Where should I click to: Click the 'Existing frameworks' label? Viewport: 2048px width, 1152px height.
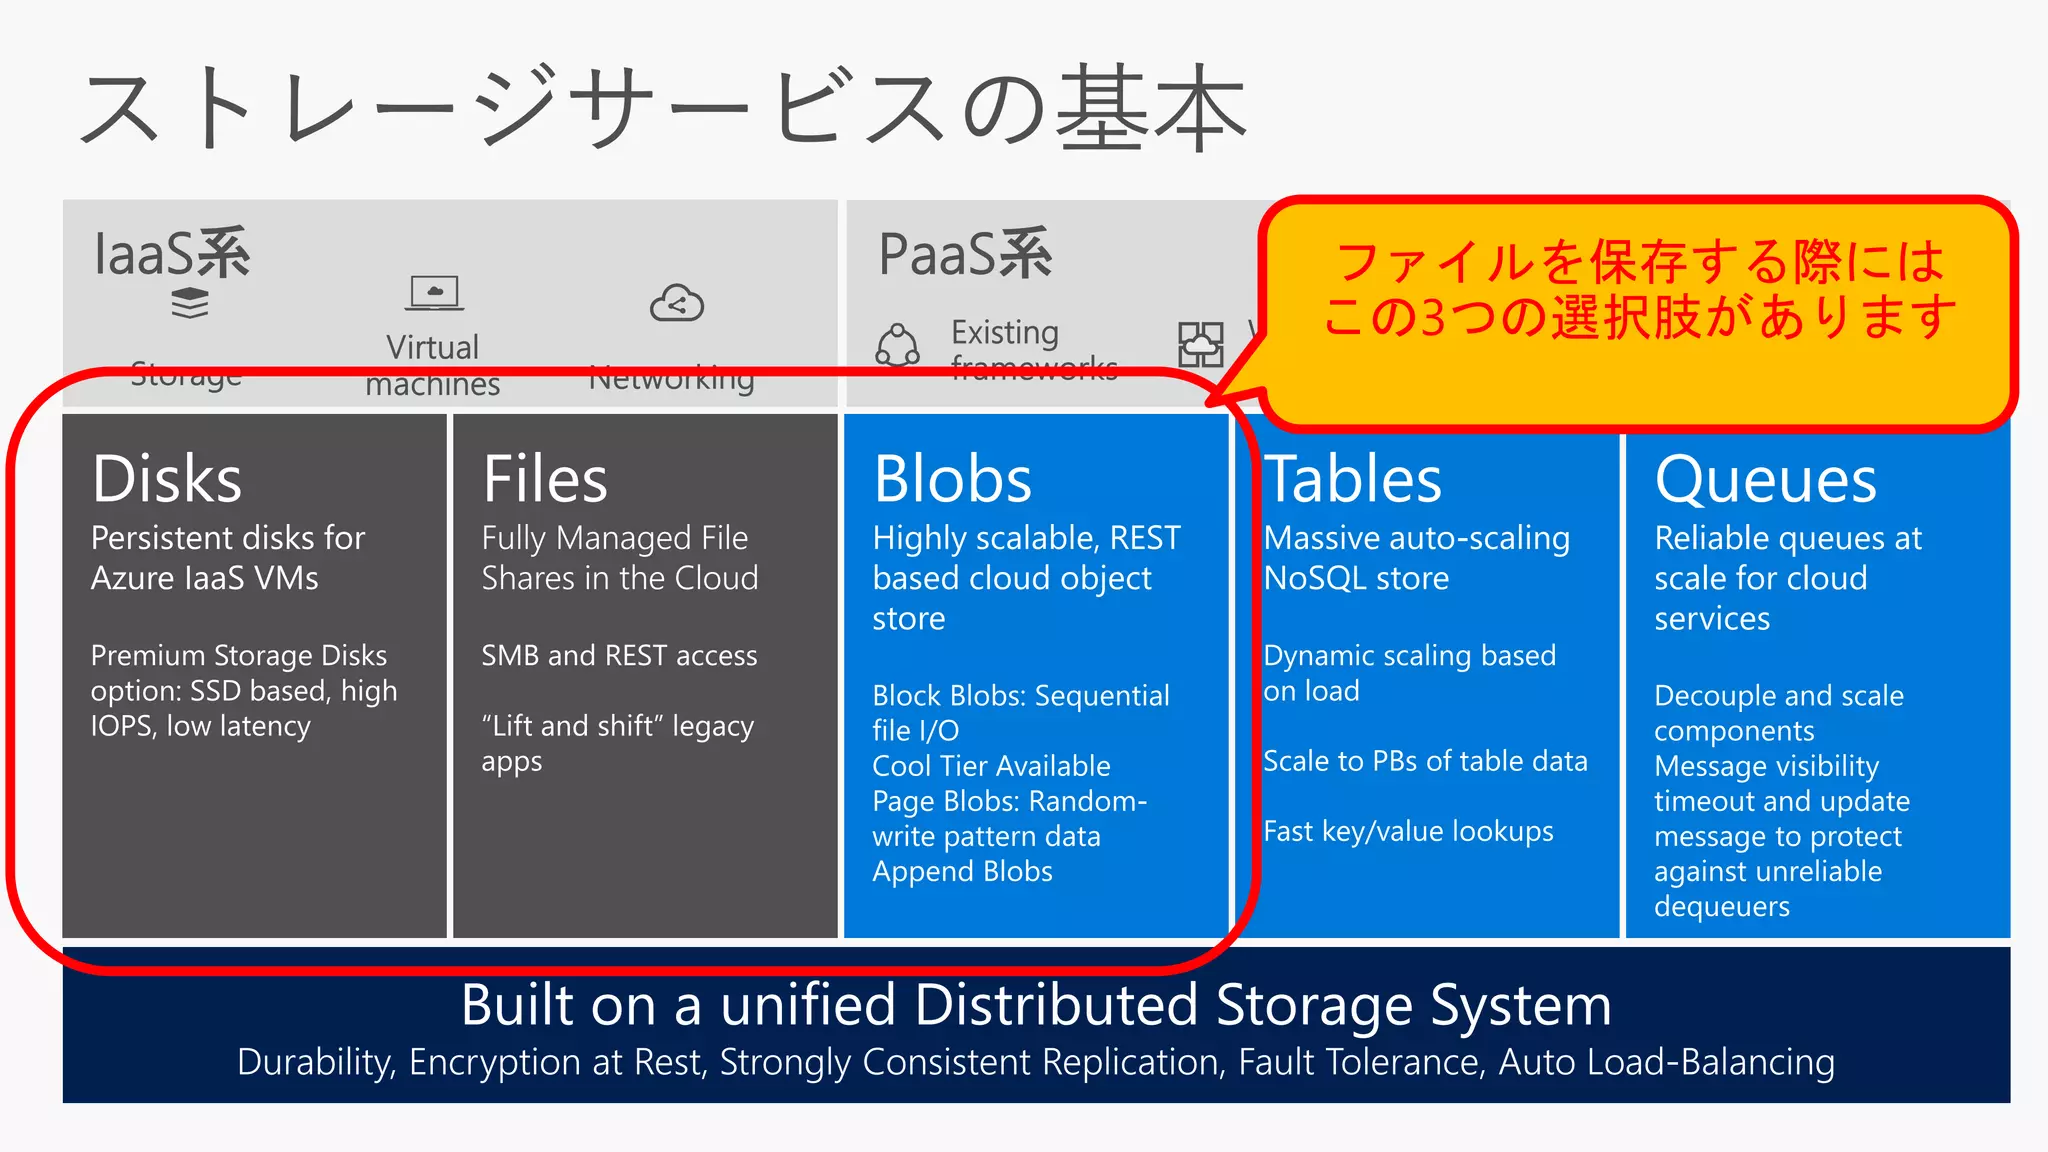(x=1034, y=350)
